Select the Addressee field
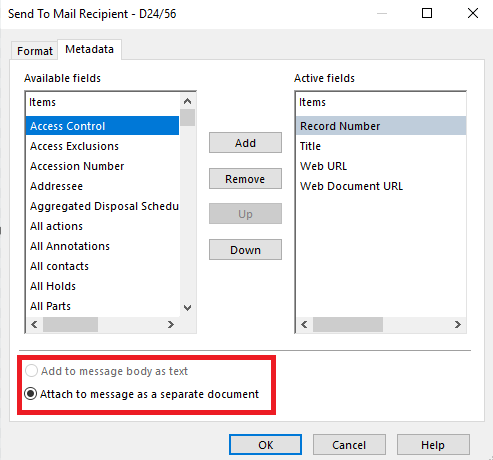This screenshot has height=460, width=493. point(102,186)
